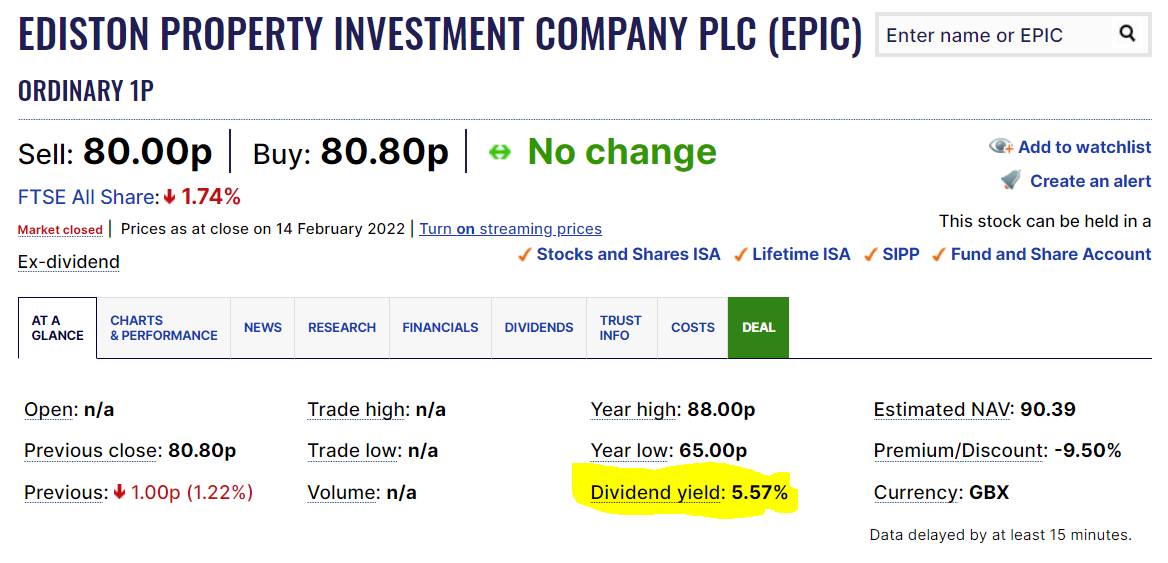Screen dimensions: 1168x563
Task: Add this stock to watchlist
Action: coord(1084,147)
